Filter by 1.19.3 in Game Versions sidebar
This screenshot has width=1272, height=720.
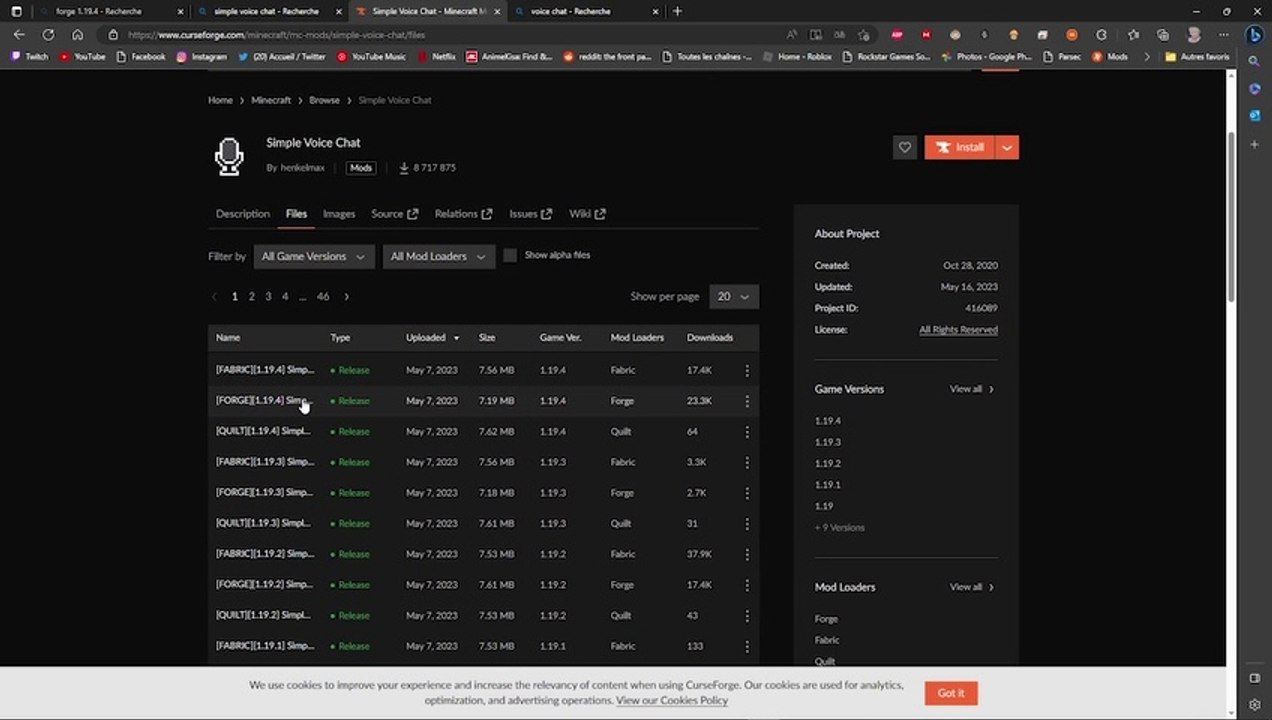(827, 442)
